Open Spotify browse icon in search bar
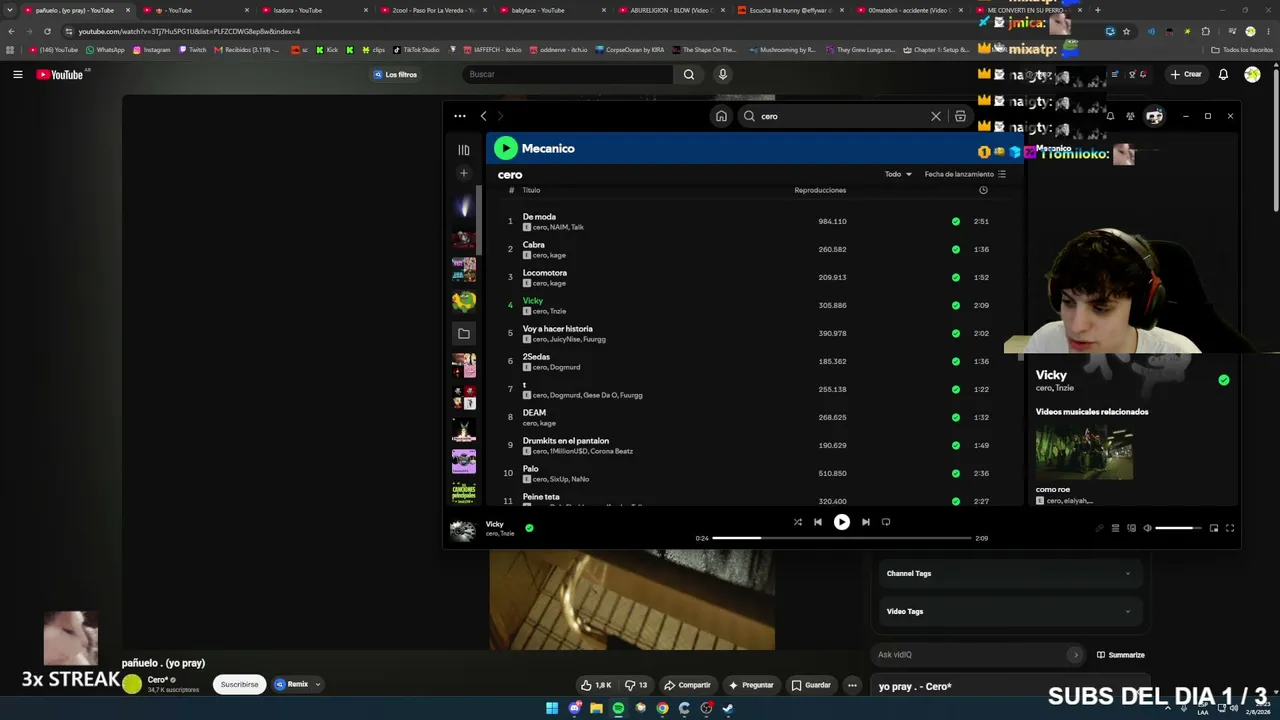The image size is (1280, 720). (960, 116)
